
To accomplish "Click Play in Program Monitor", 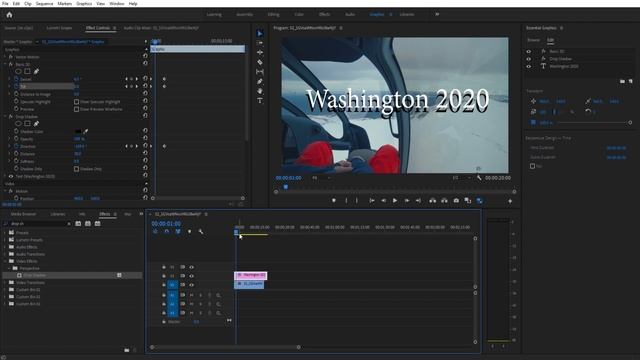I will coord(395,200).
